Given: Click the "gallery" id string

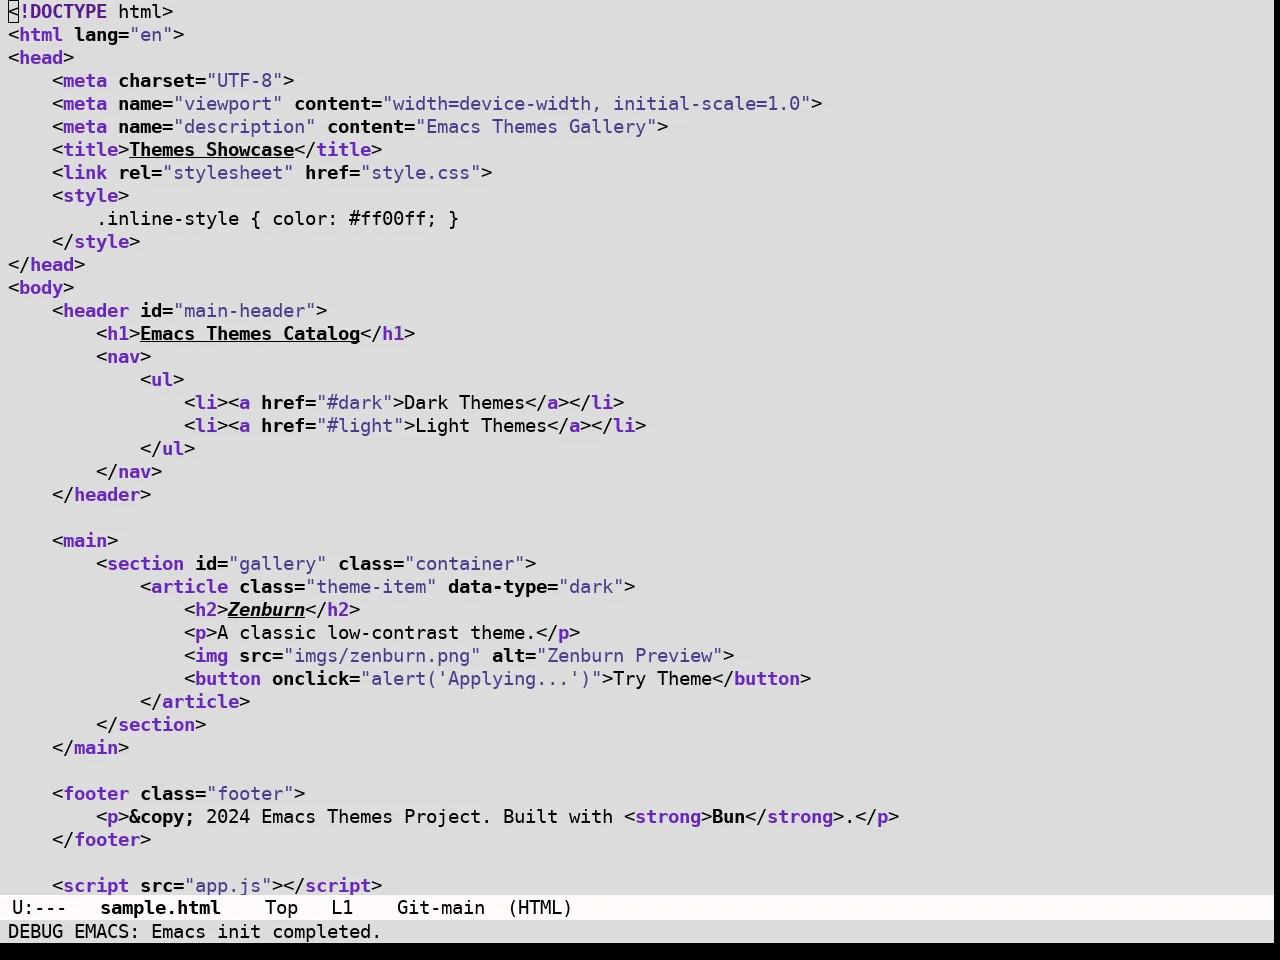Looking at the screenshot, I should 277,564.
